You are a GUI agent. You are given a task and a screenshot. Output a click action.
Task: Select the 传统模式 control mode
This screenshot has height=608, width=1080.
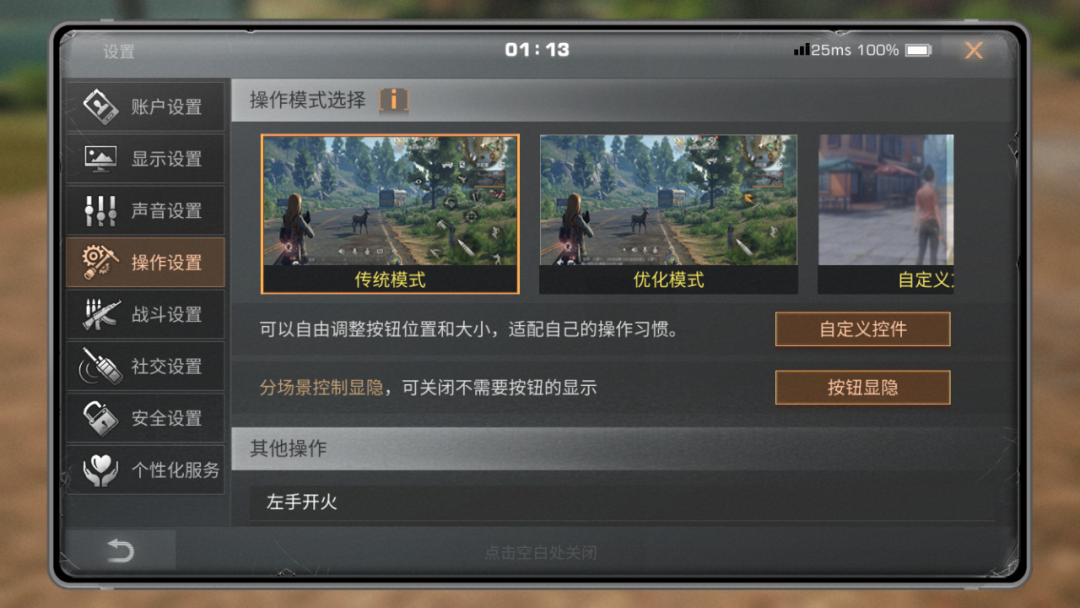click(390, 214)
